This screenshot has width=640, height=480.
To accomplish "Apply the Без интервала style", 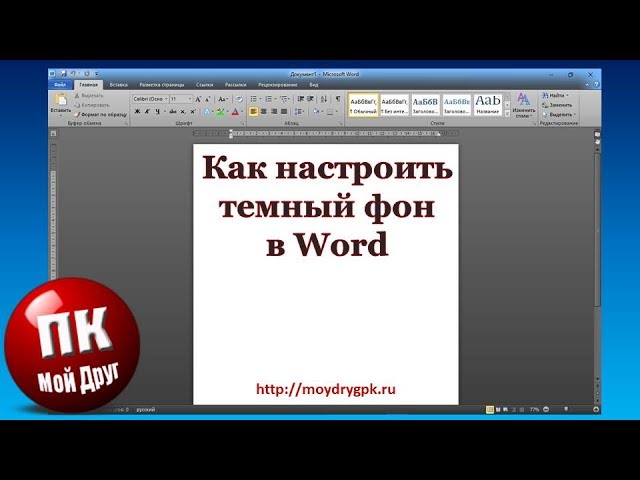I will (x=394, y=105).
